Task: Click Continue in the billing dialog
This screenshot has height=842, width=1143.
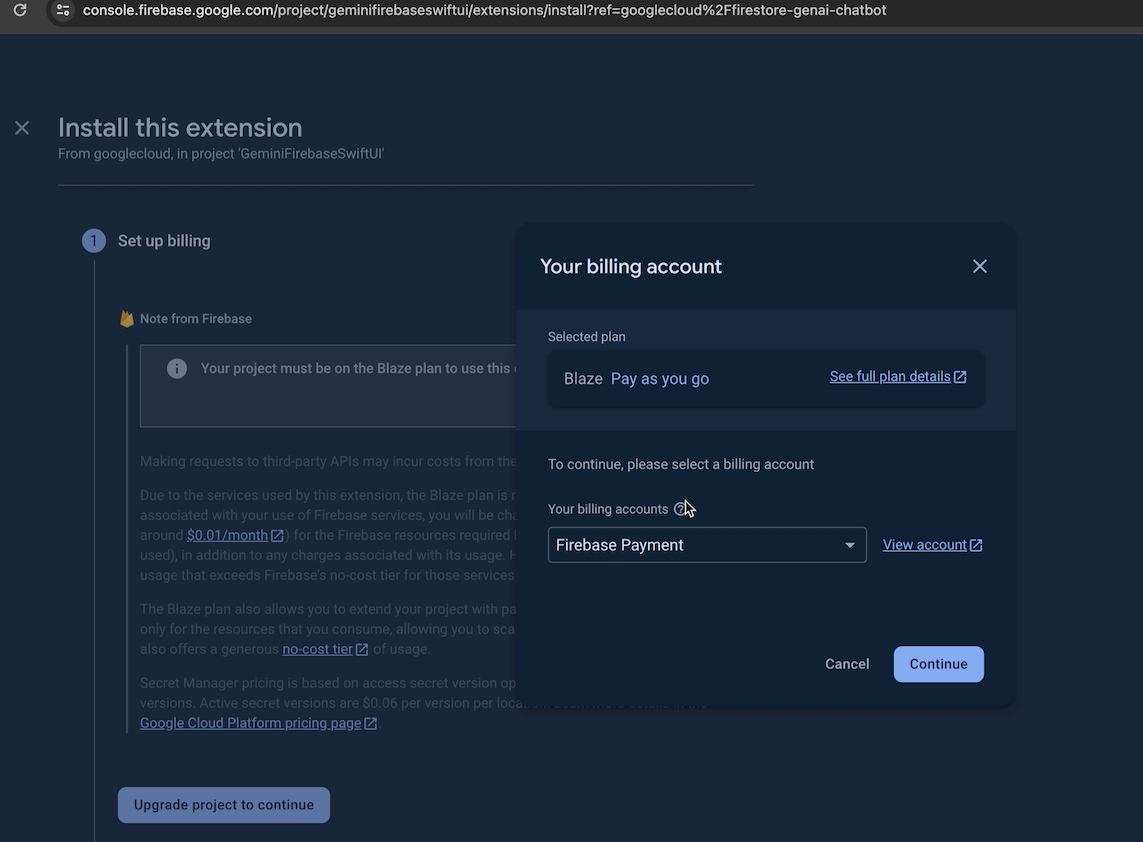Action: 938,664
